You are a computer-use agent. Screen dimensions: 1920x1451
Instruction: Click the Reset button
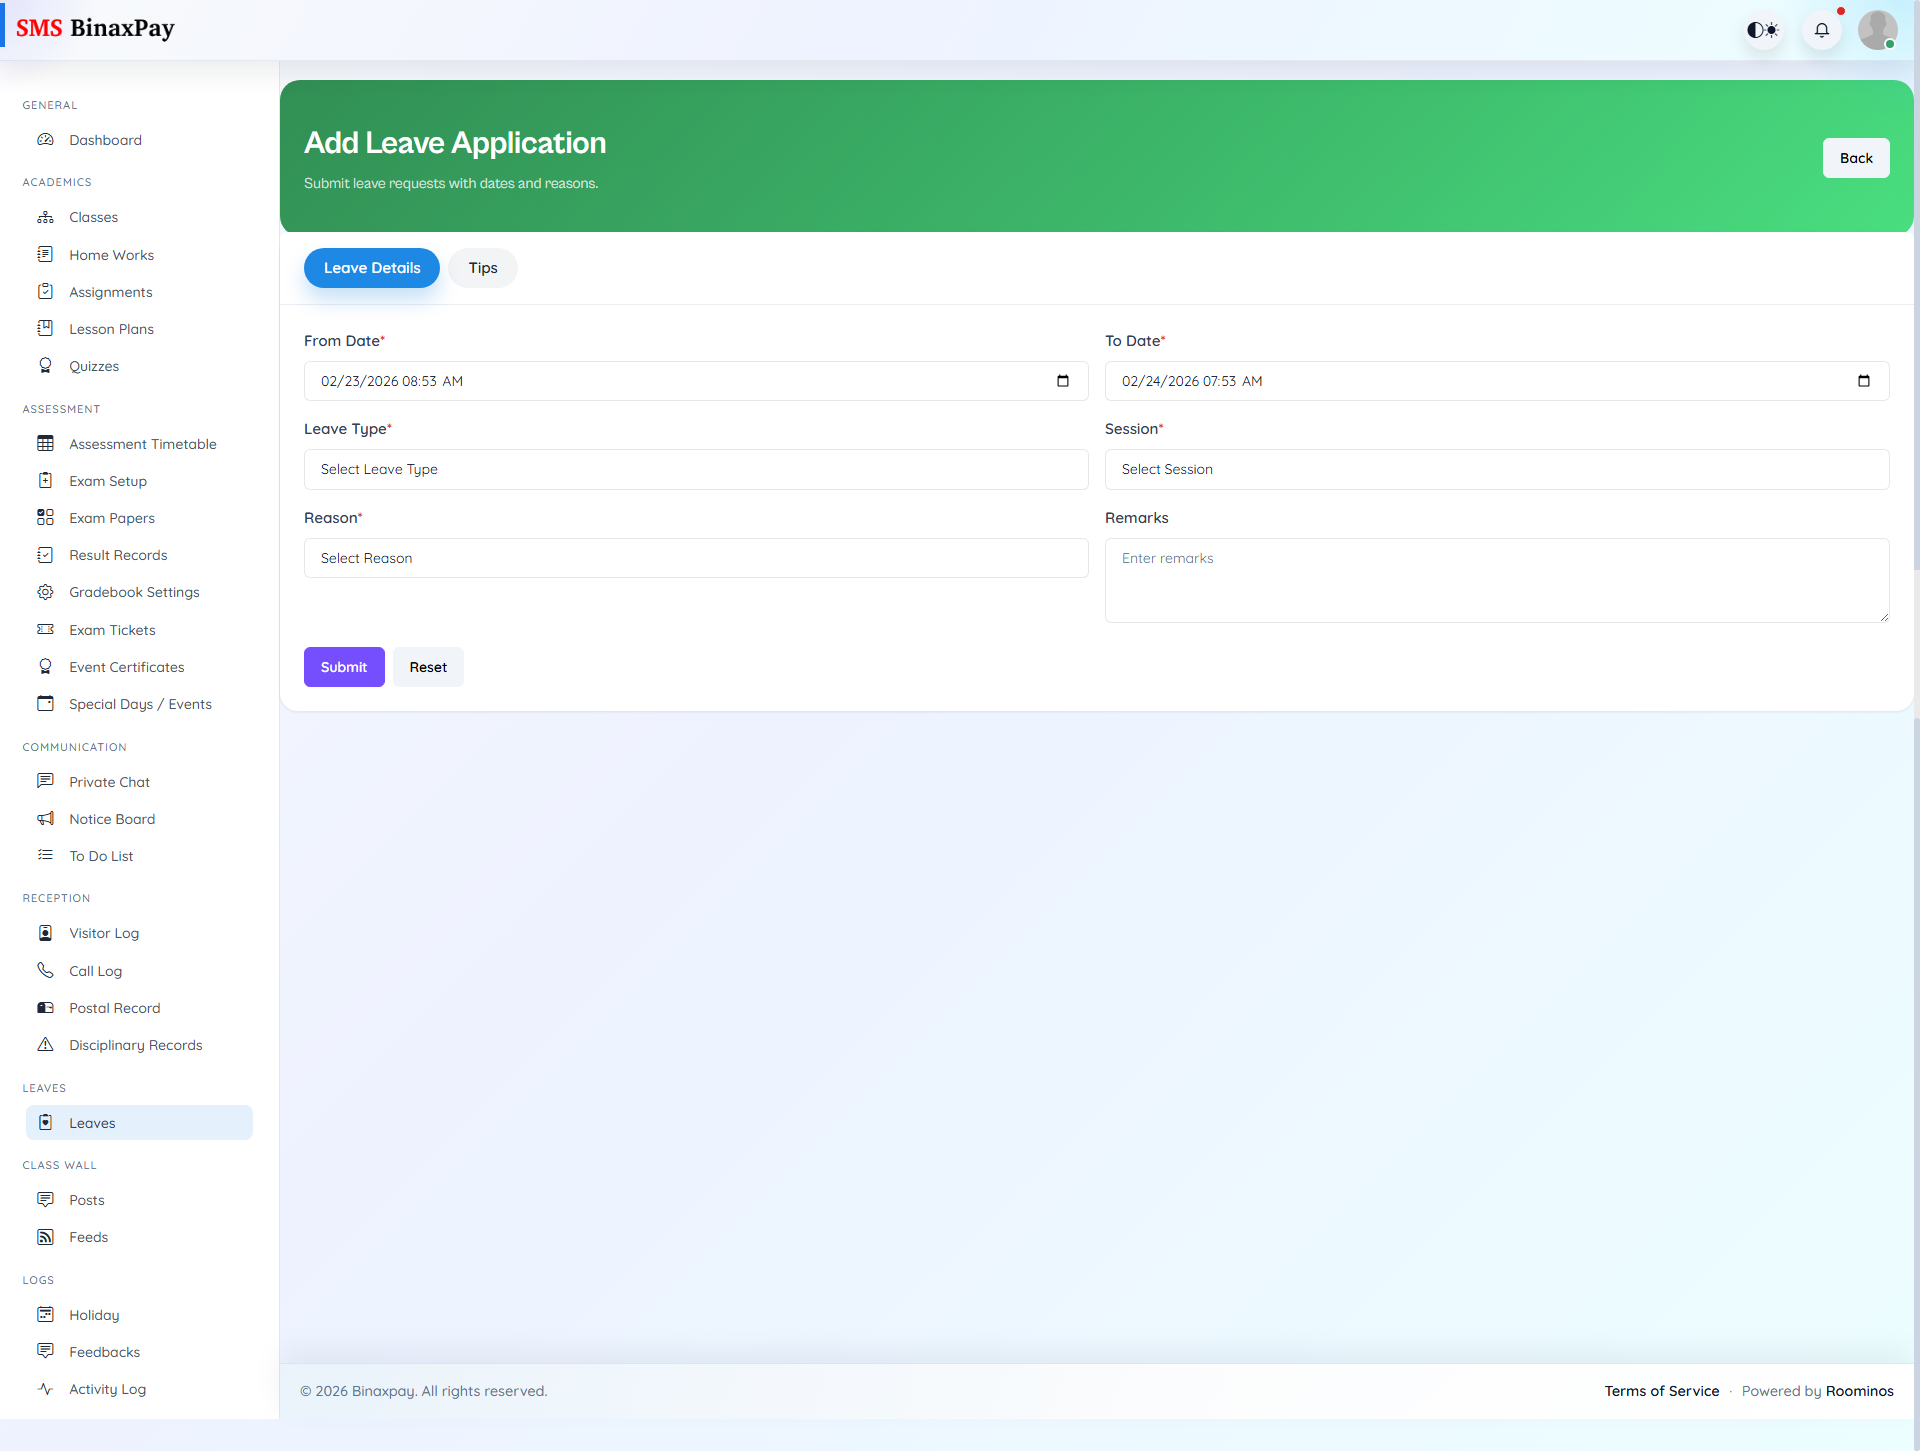(x=428, y=667)
